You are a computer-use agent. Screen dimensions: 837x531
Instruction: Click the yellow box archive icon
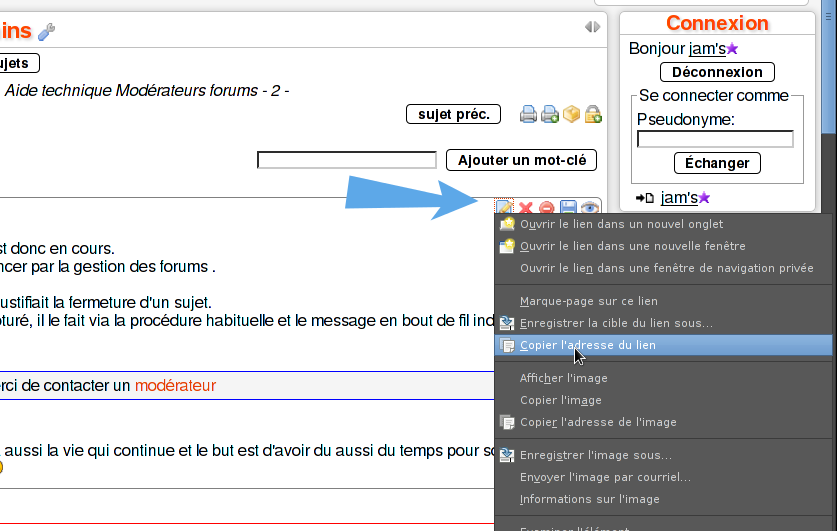coord(571,114)
